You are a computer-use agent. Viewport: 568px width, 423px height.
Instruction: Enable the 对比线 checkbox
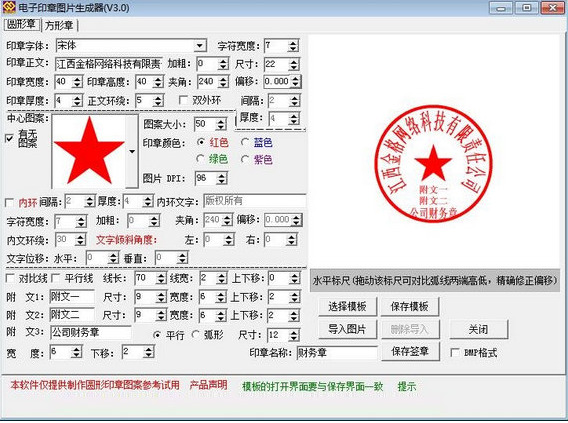tap(10, 278)
